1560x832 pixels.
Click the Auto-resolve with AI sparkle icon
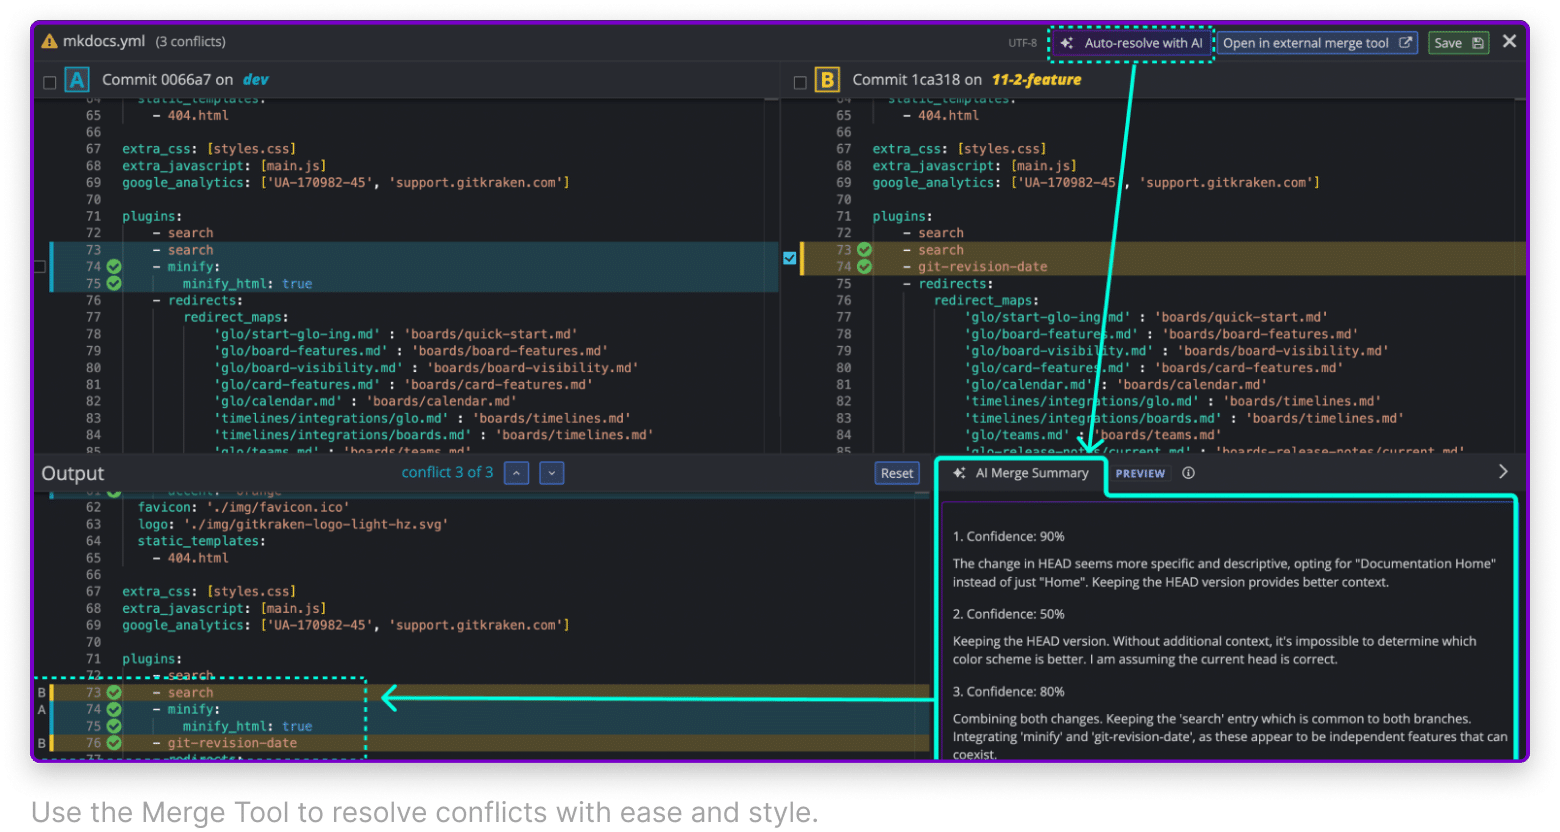(1067, 43)
